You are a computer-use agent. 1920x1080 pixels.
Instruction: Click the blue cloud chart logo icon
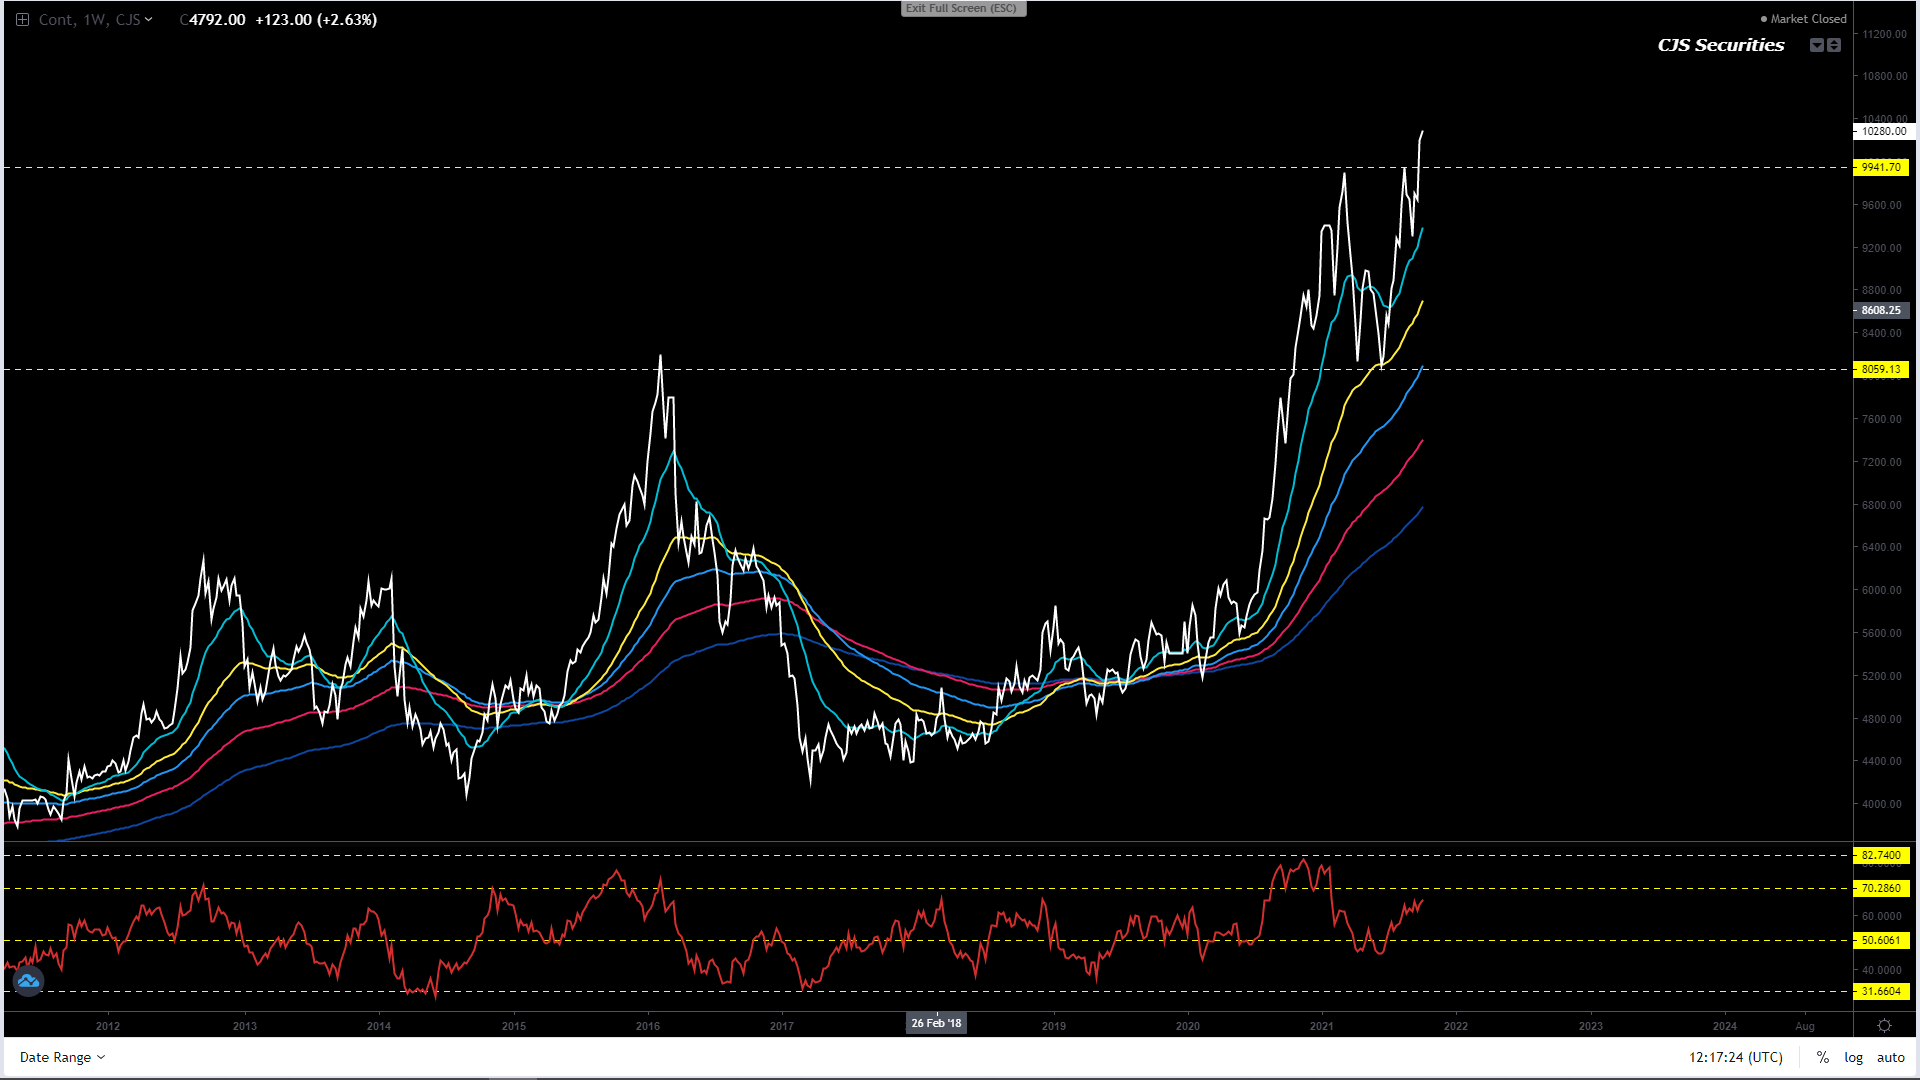[x=28, y=981]
